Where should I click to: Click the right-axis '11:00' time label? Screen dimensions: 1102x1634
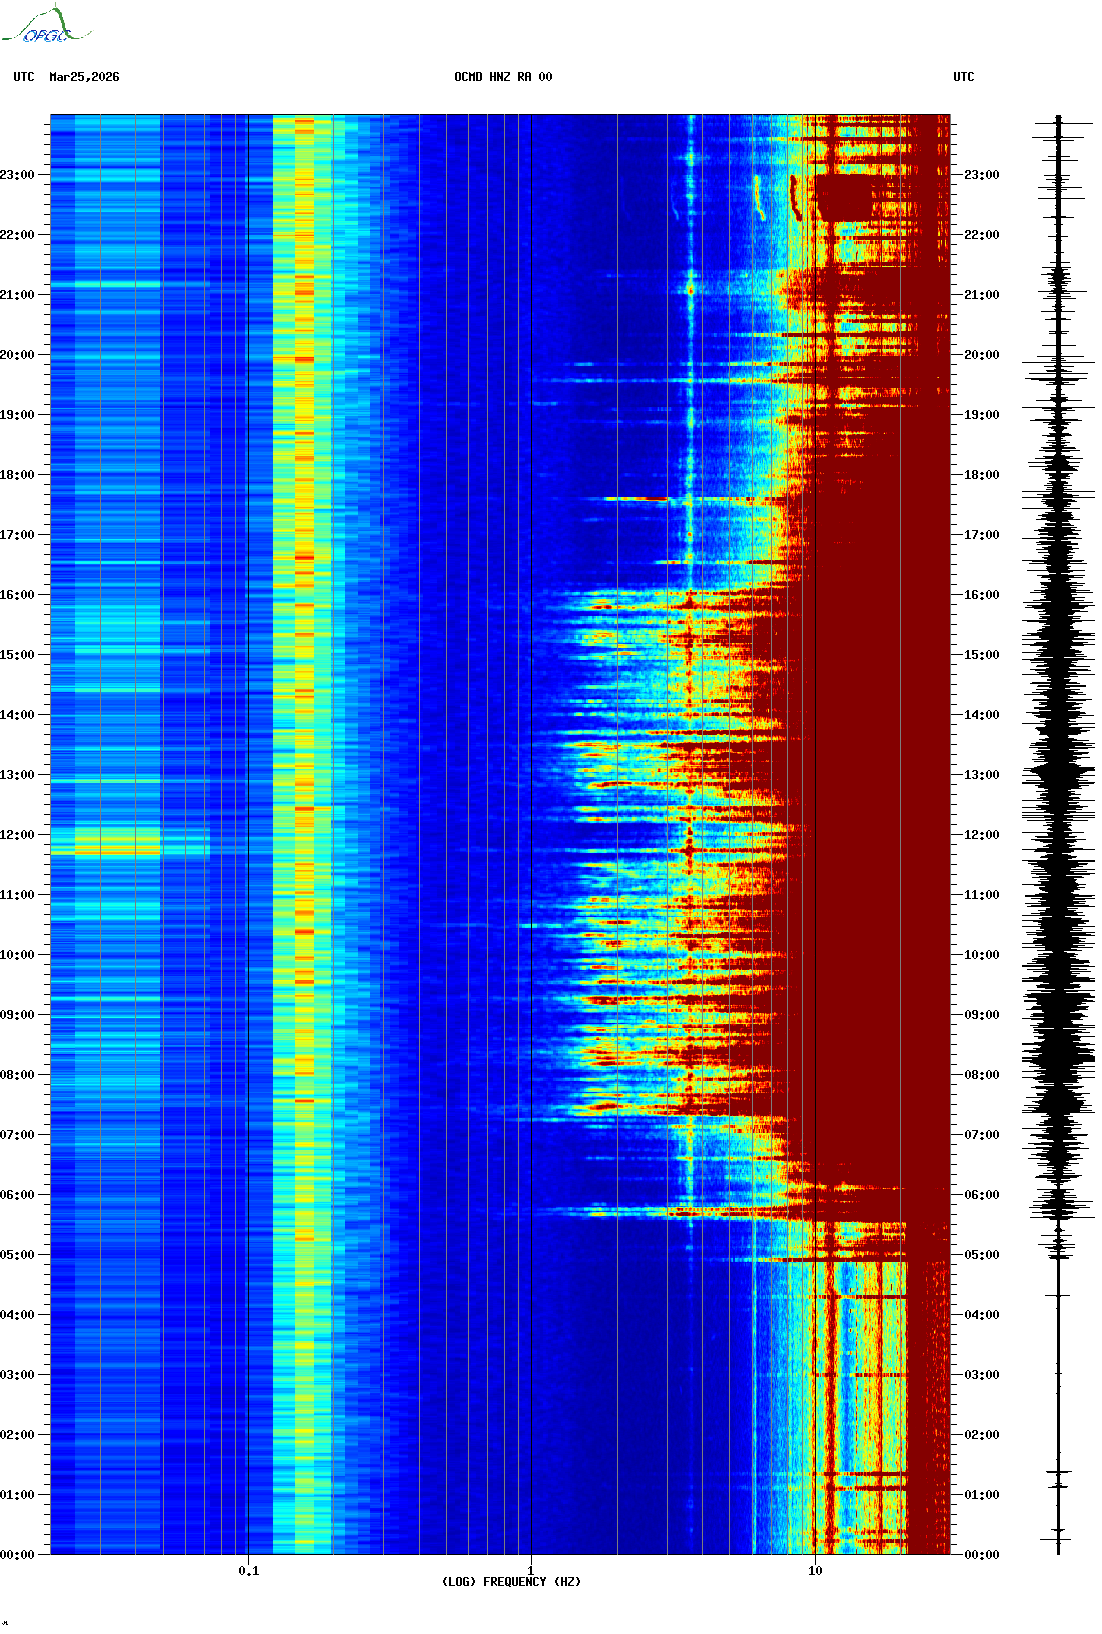982,895
